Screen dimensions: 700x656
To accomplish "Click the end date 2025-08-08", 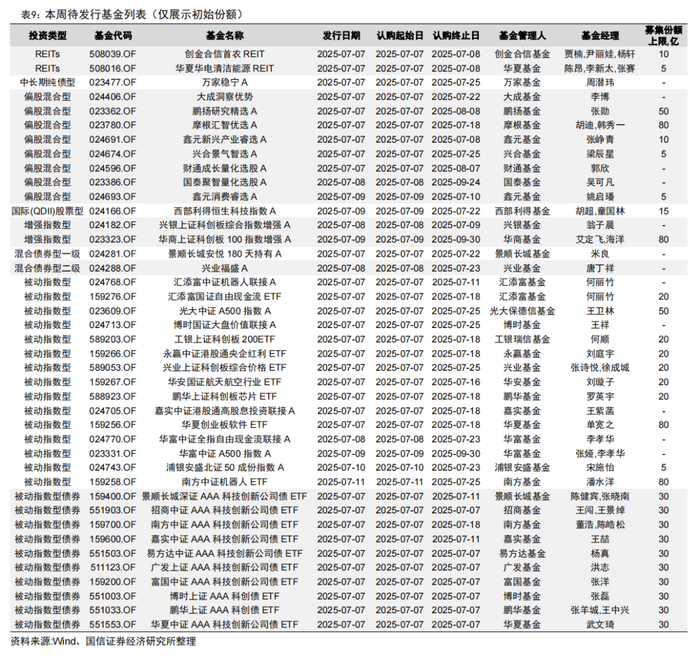I will click(456, 111).
